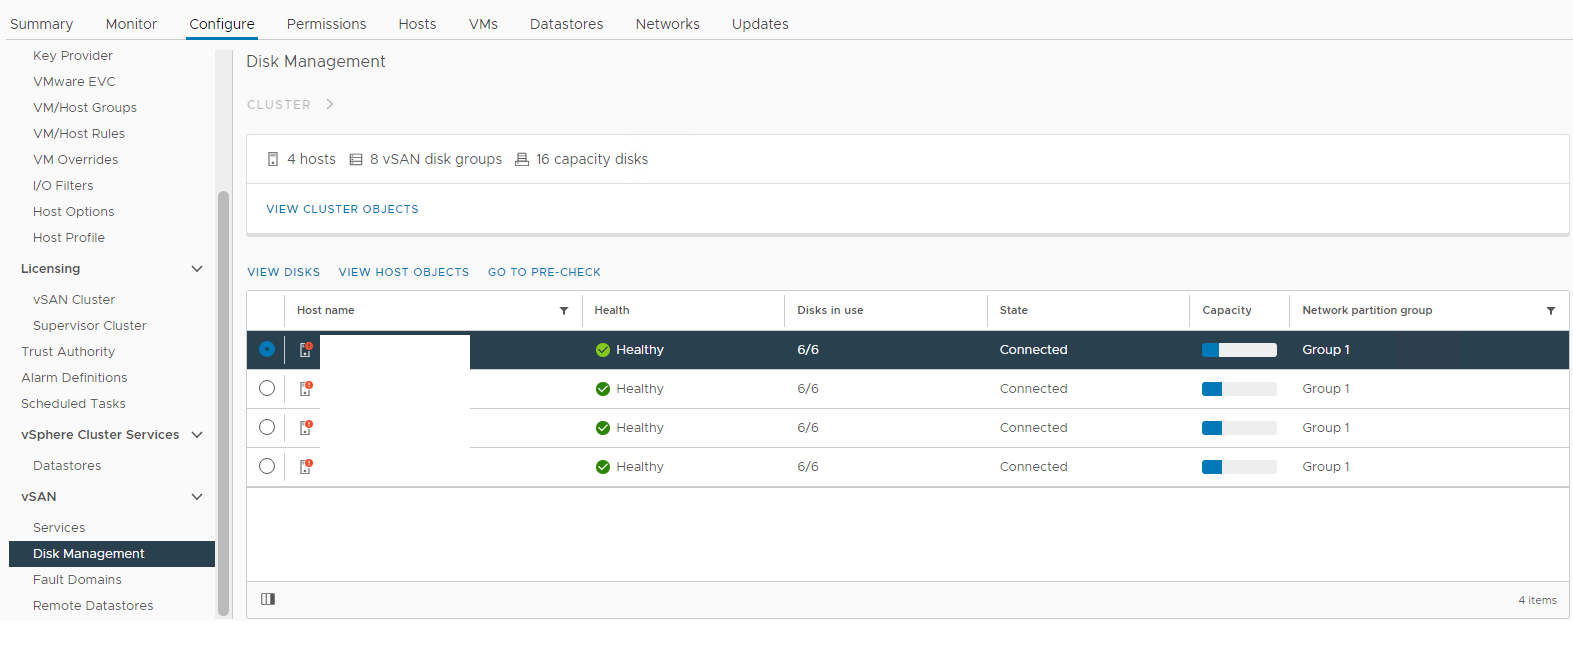Click the host icon in the first table row

306,350
